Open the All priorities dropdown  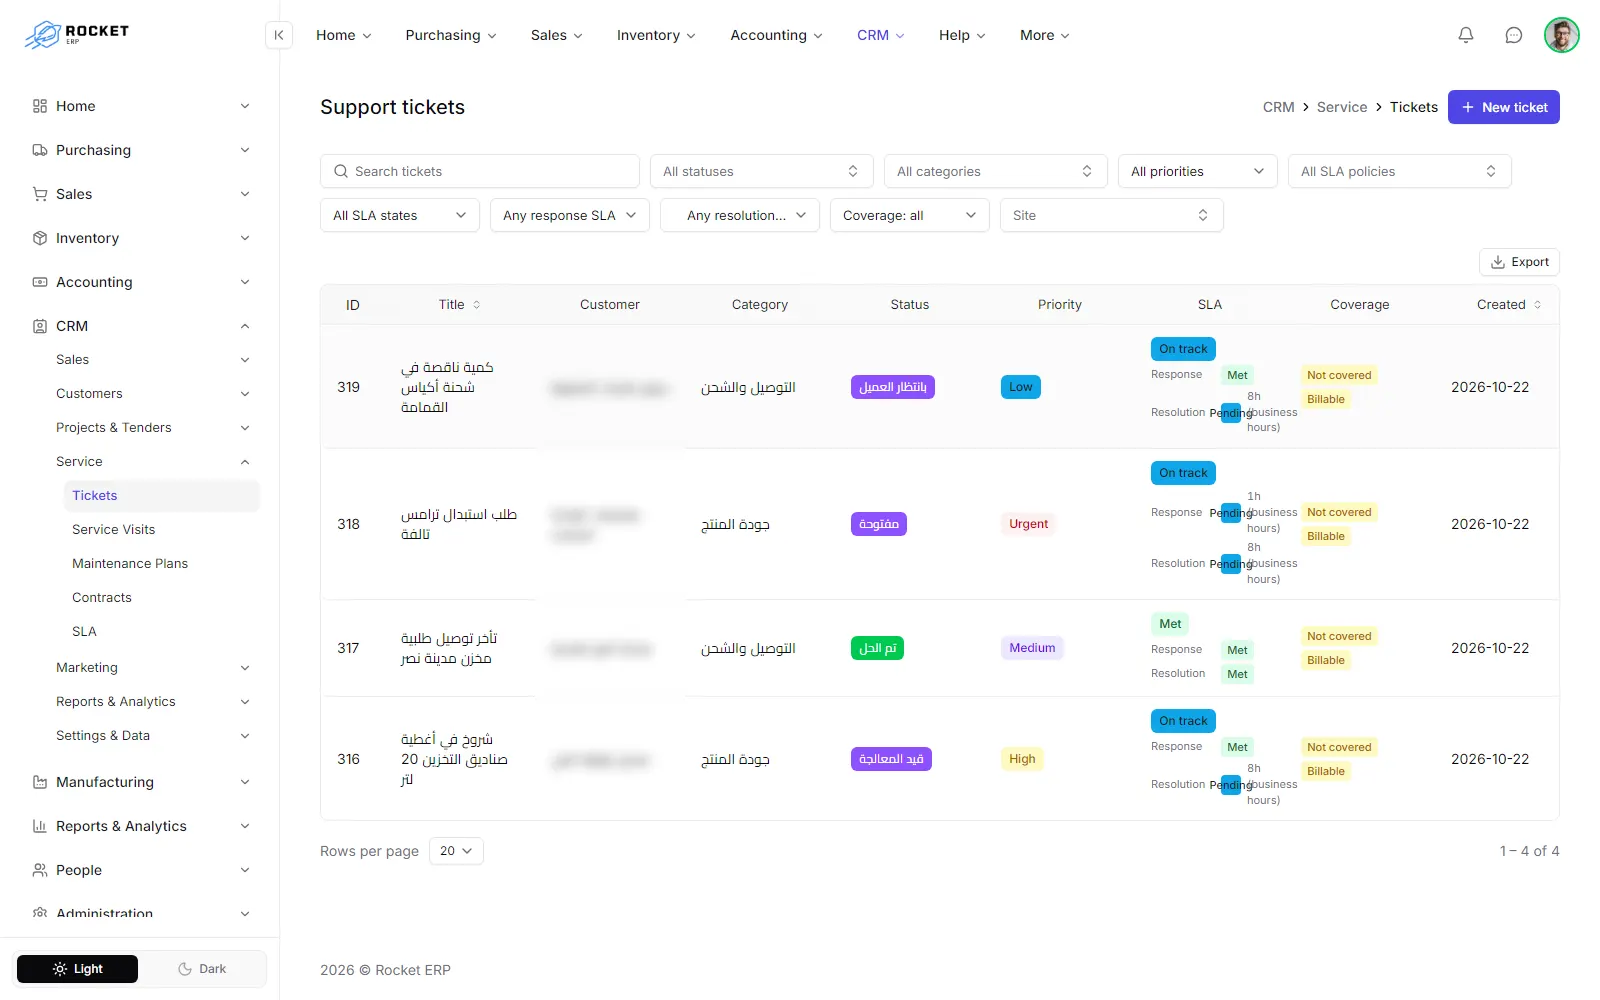coord(1198,171)
